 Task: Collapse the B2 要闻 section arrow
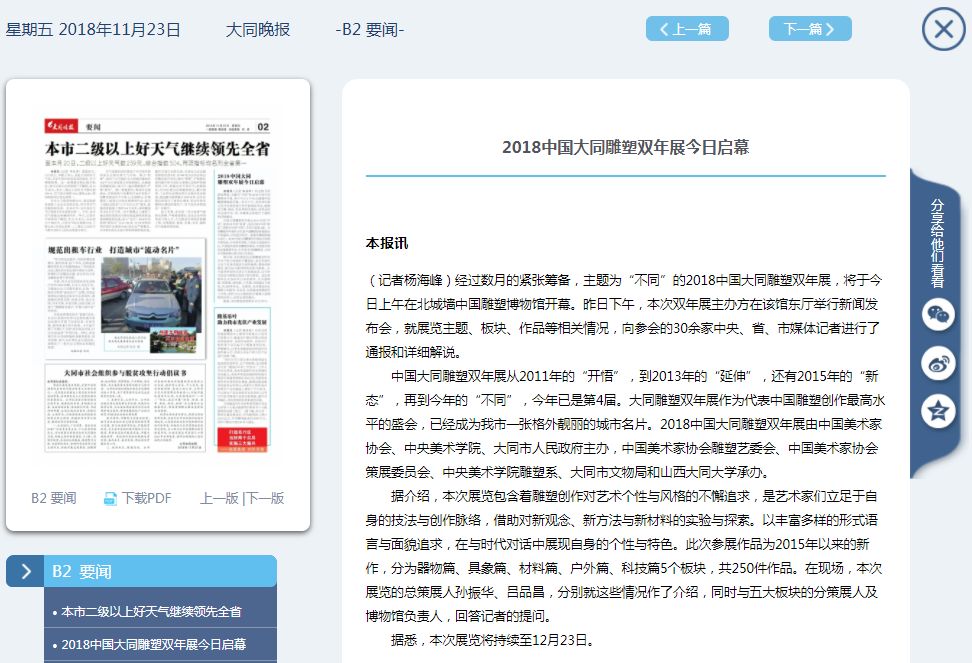tap(25, 571)
